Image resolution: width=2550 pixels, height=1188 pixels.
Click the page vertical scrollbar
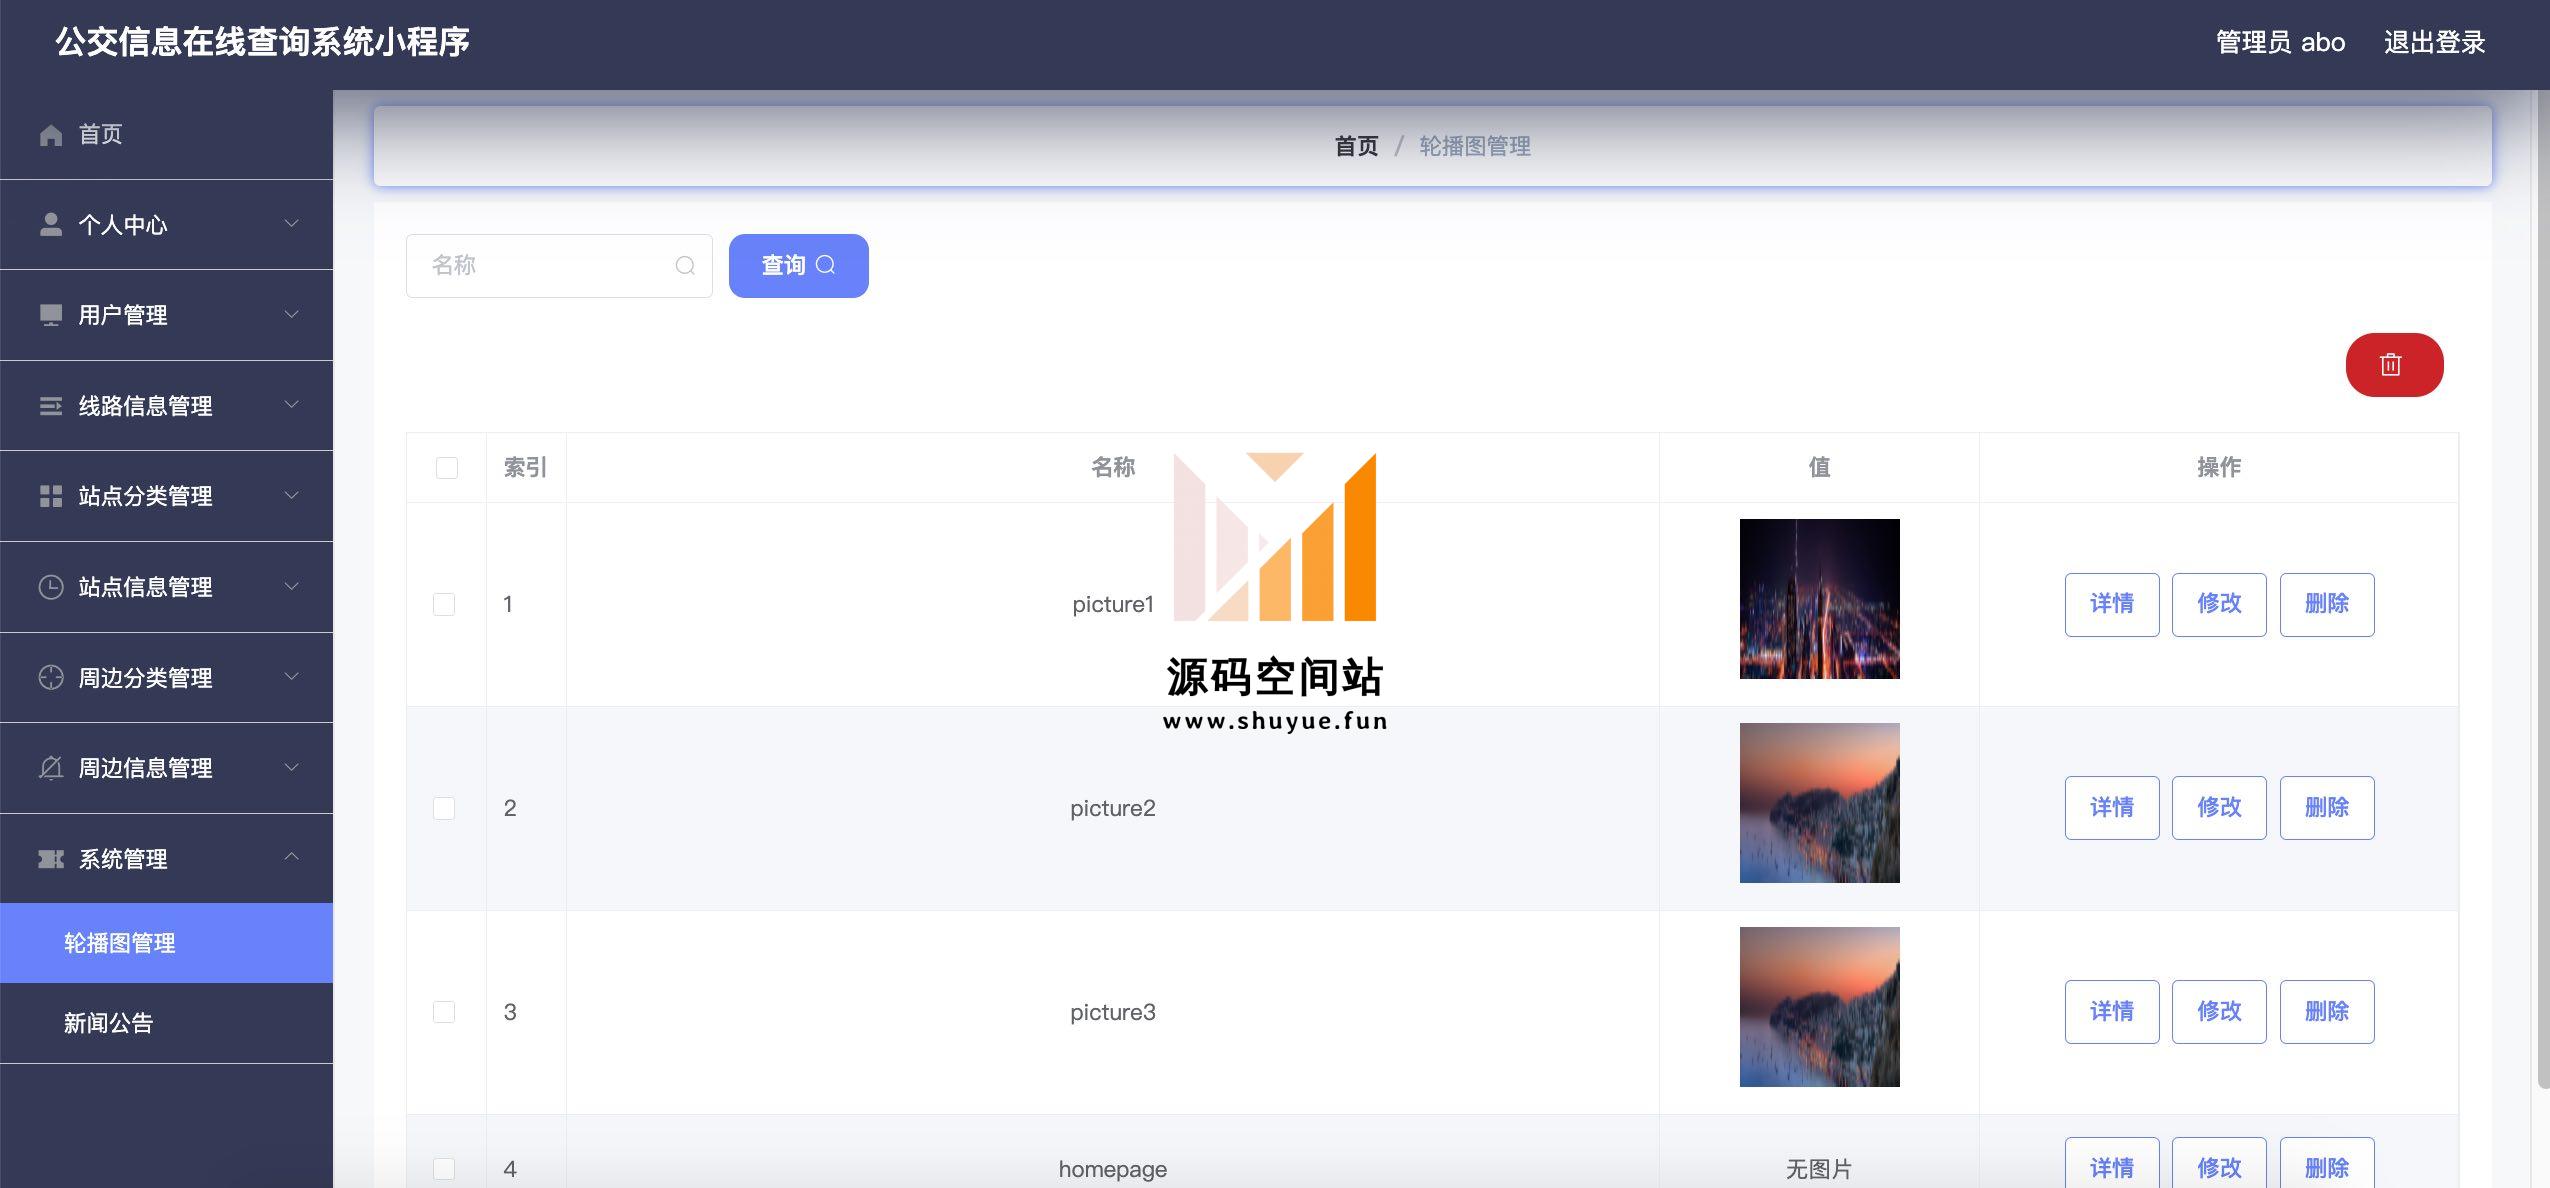2543,588
